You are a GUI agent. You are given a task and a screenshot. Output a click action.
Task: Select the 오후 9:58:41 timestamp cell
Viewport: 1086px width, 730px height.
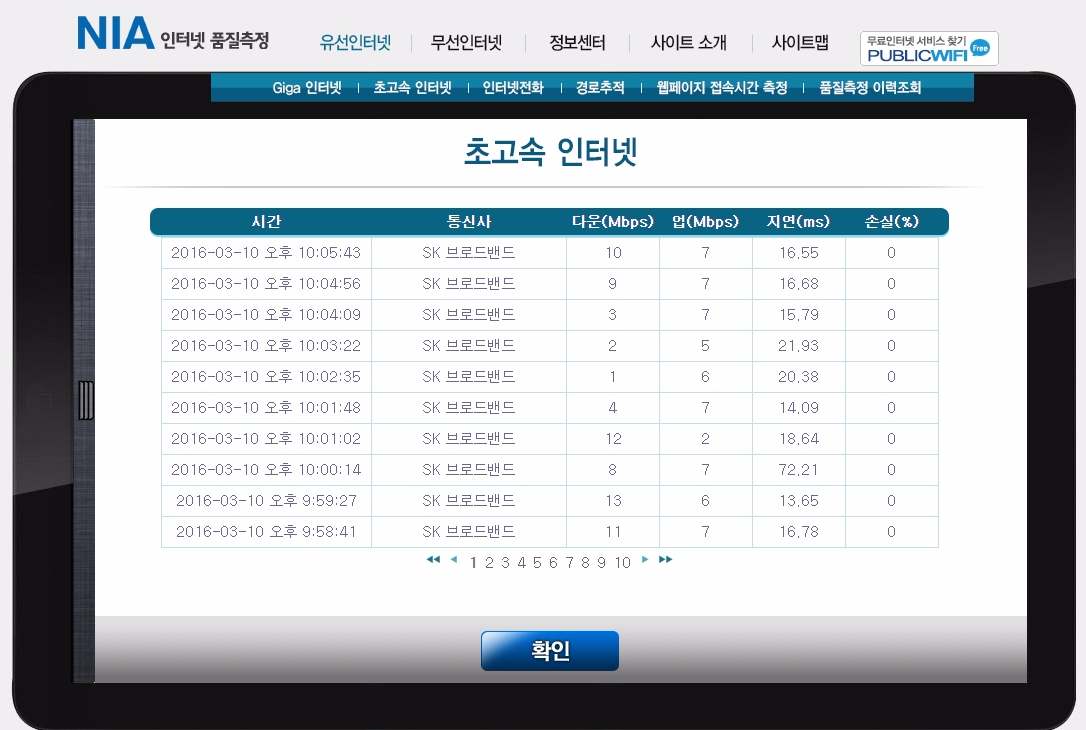click(x=266, y=532)
